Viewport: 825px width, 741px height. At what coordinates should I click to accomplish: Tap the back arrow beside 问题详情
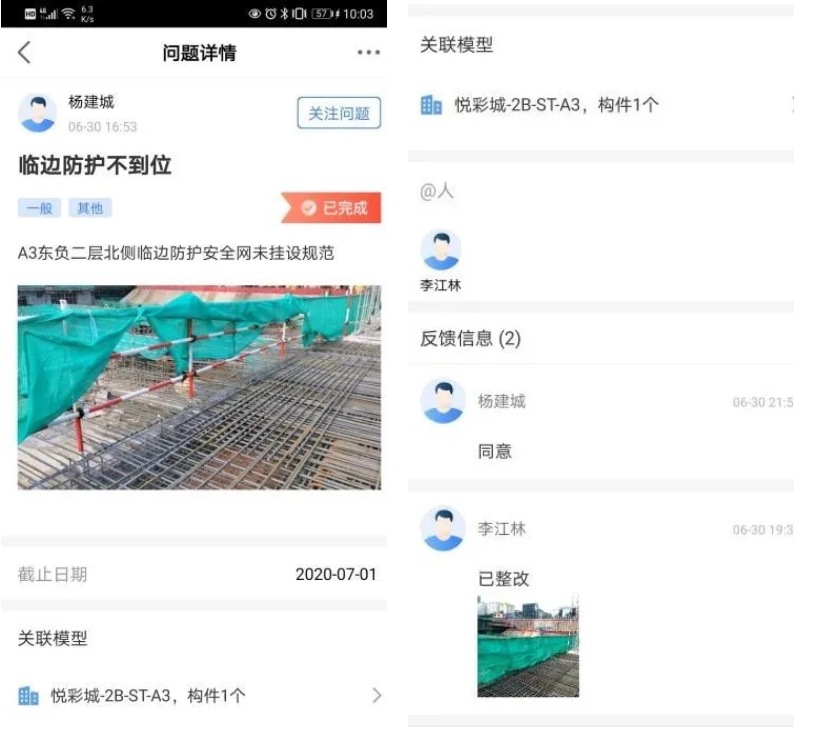pos(25,53)
